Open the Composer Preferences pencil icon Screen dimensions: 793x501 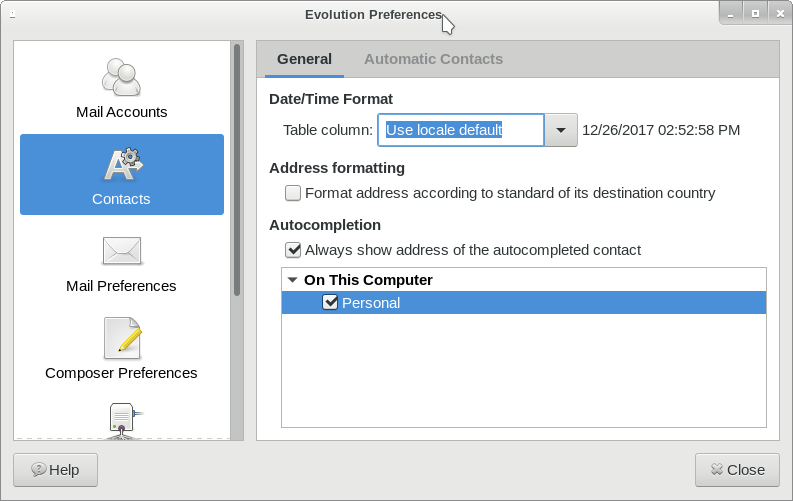(121, 339)
